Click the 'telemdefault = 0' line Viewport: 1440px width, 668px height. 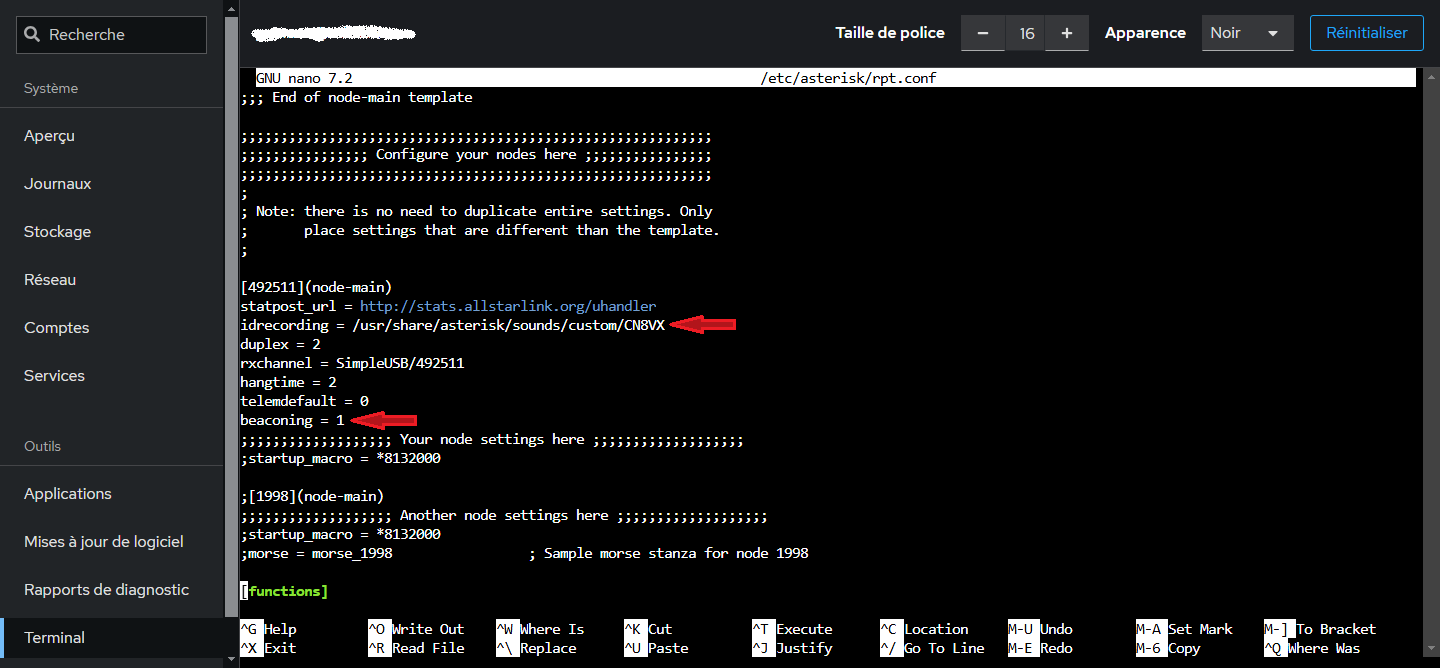(304, 401)
